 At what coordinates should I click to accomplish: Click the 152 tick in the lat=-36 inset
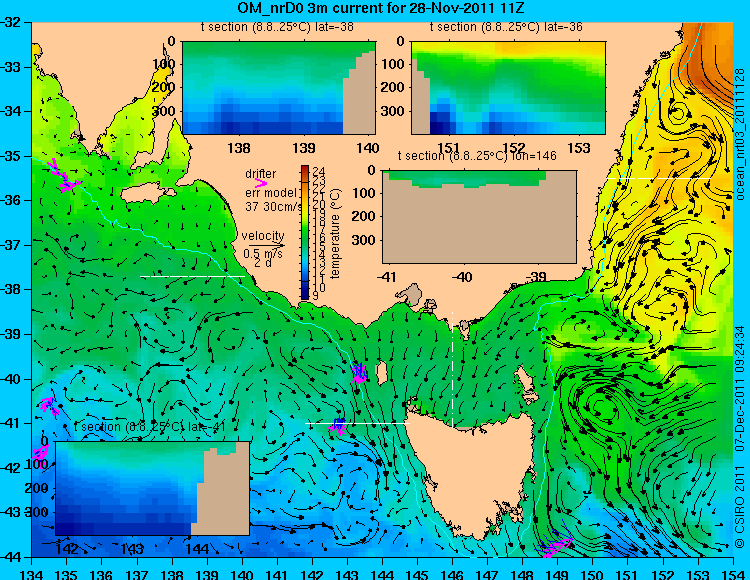click(x=515, y=148)
